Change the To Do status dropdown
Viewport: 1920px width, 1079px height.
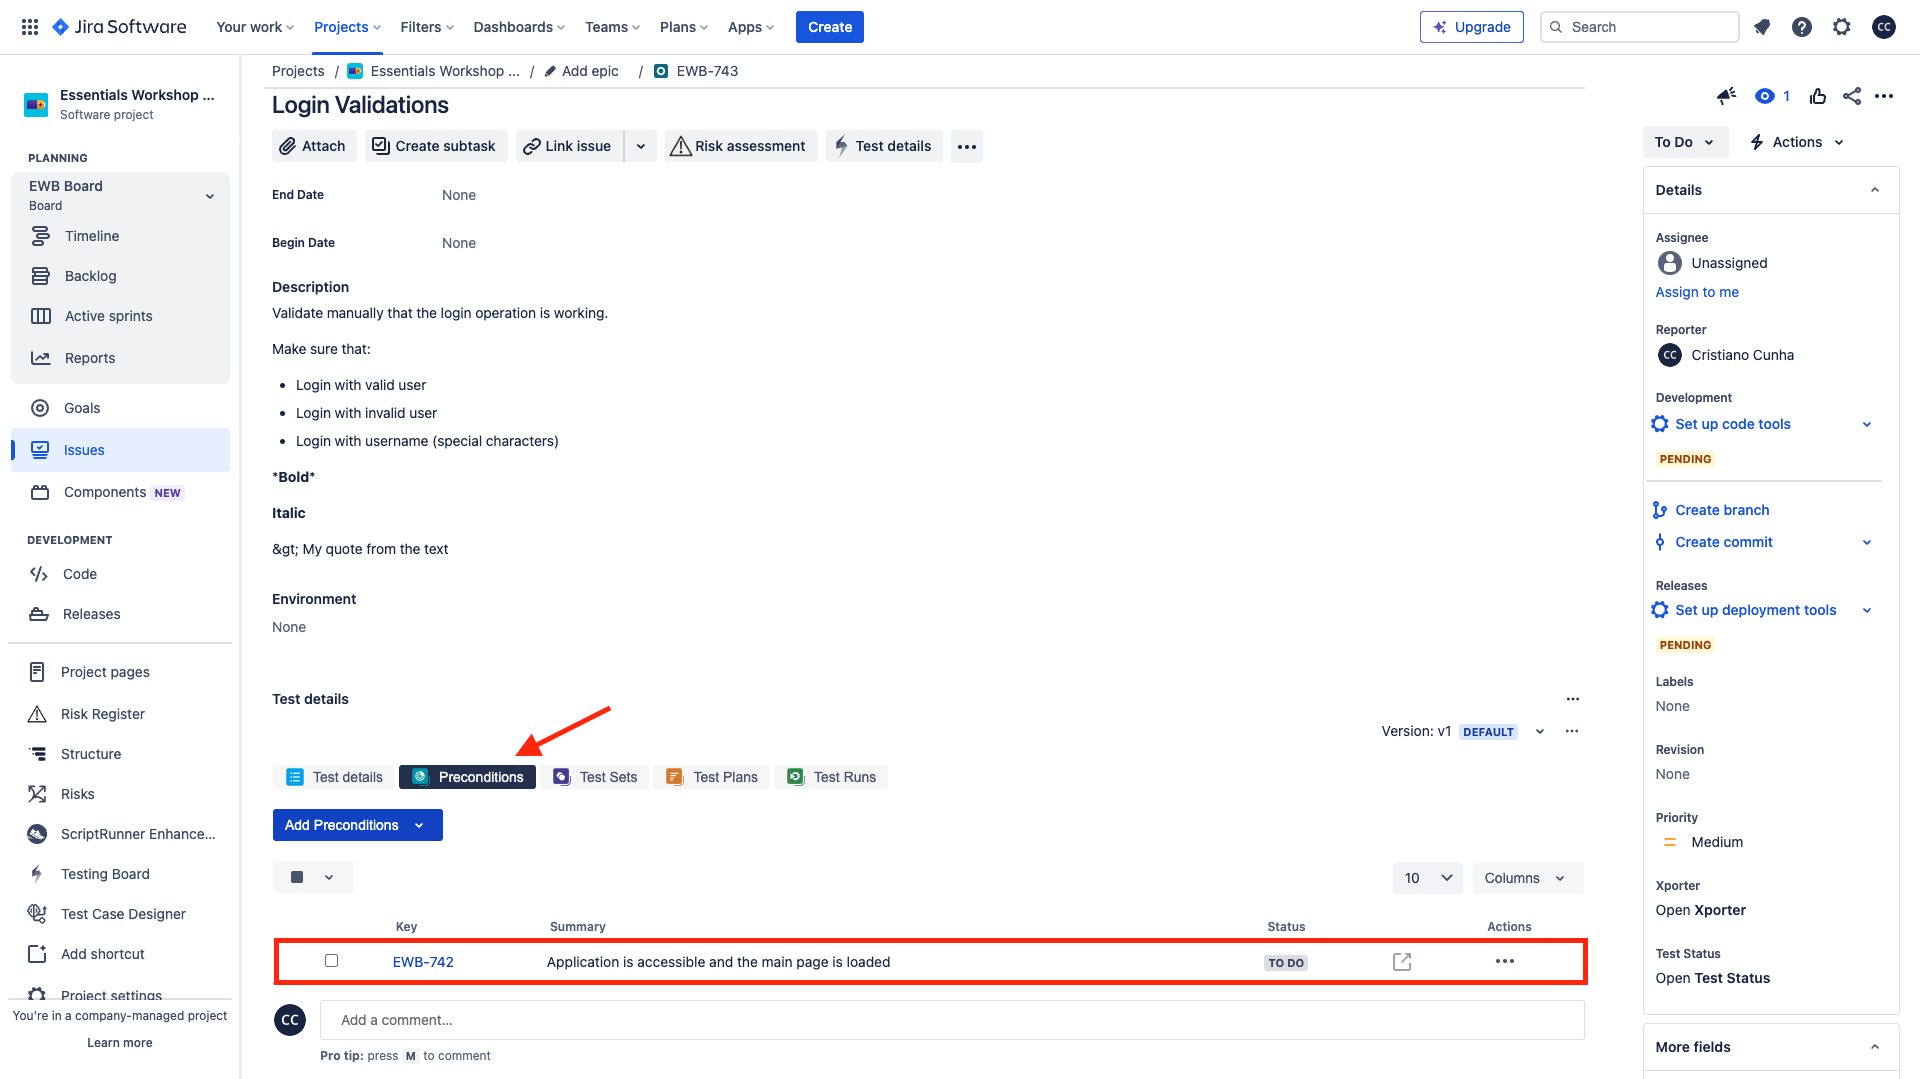tap(1684, 142)
